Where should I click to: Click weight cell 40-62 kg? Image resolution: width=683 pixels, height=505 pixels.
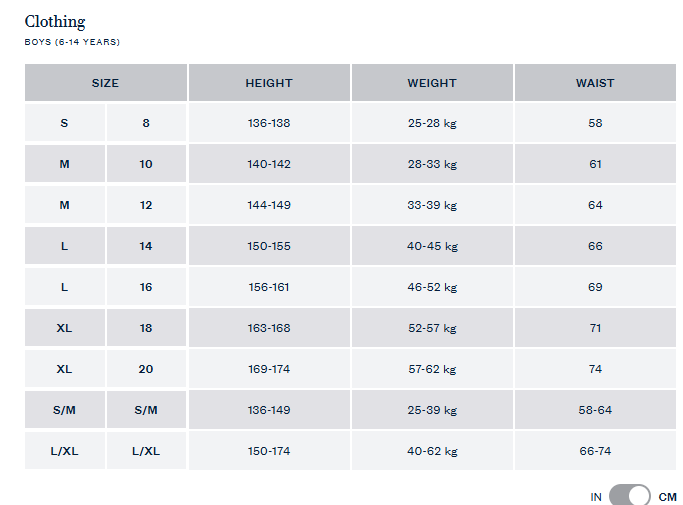pyautogui.click(x=432, y=451)
